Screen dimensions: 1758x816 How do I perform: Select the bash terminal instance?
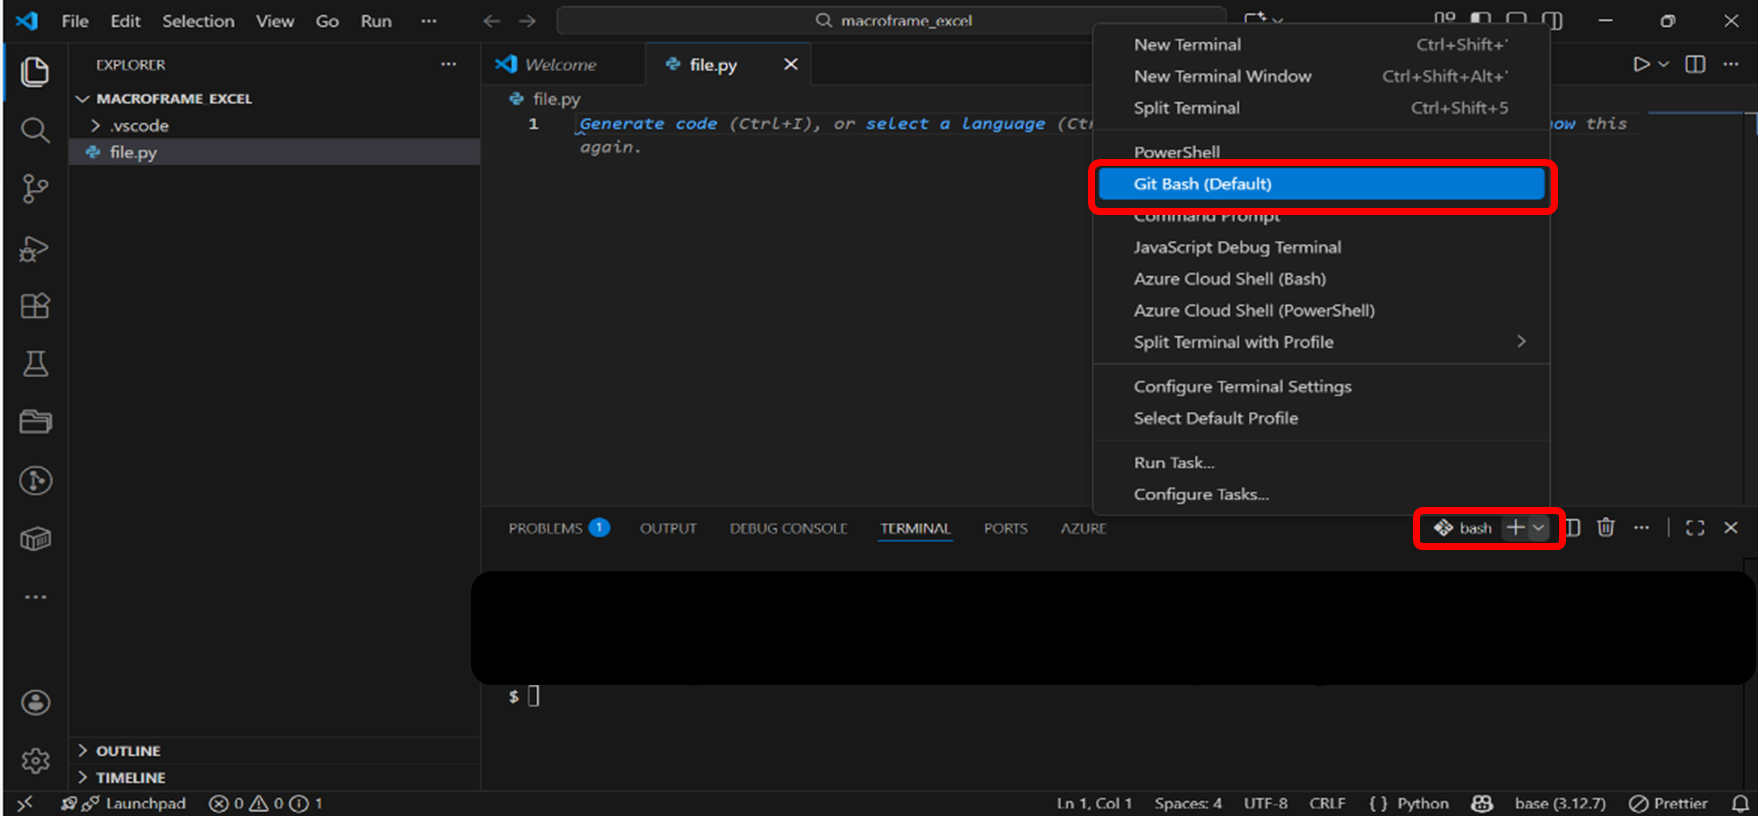pos(1463,528)
